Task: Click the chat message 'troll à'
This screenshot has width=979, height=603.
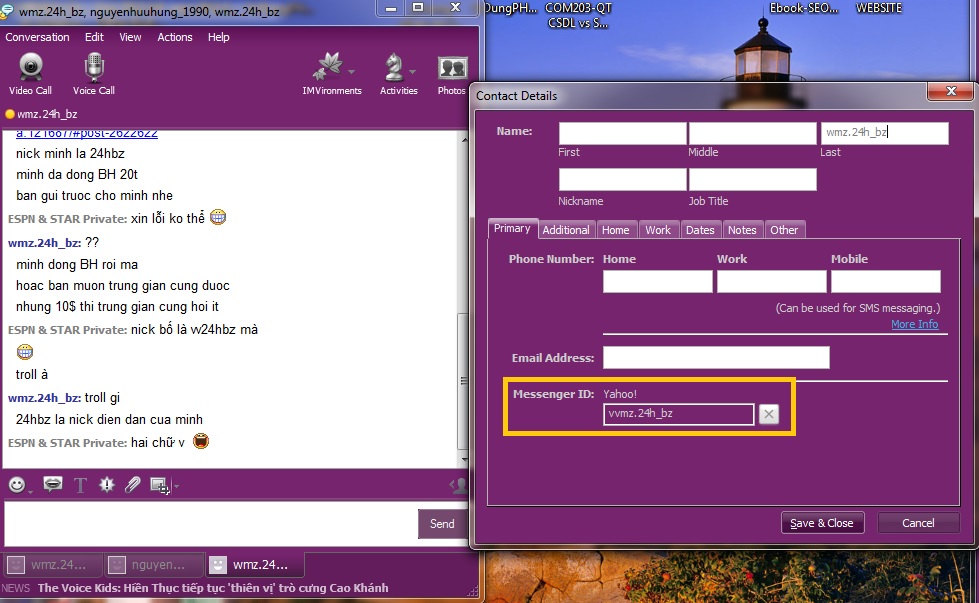Action: click(x=32, y=375)
